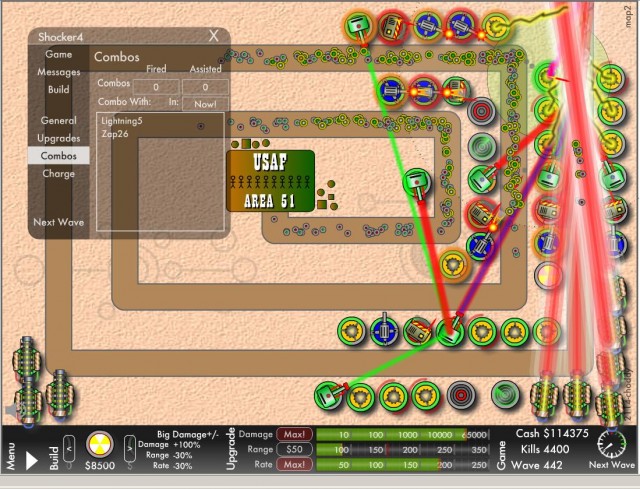
Task: Go to next build tower with down arrow
Action: click(130, 449)
